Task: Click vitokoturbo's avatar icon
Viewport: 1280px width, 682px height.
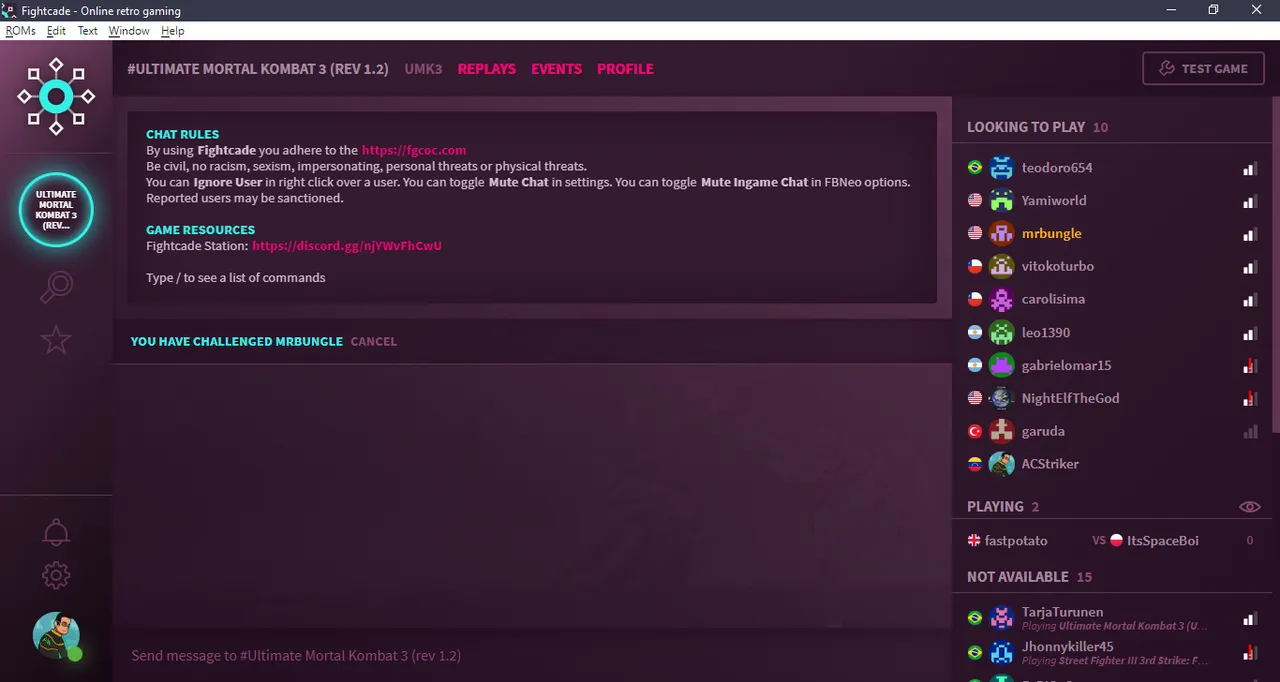Action: click(1001, 267)
